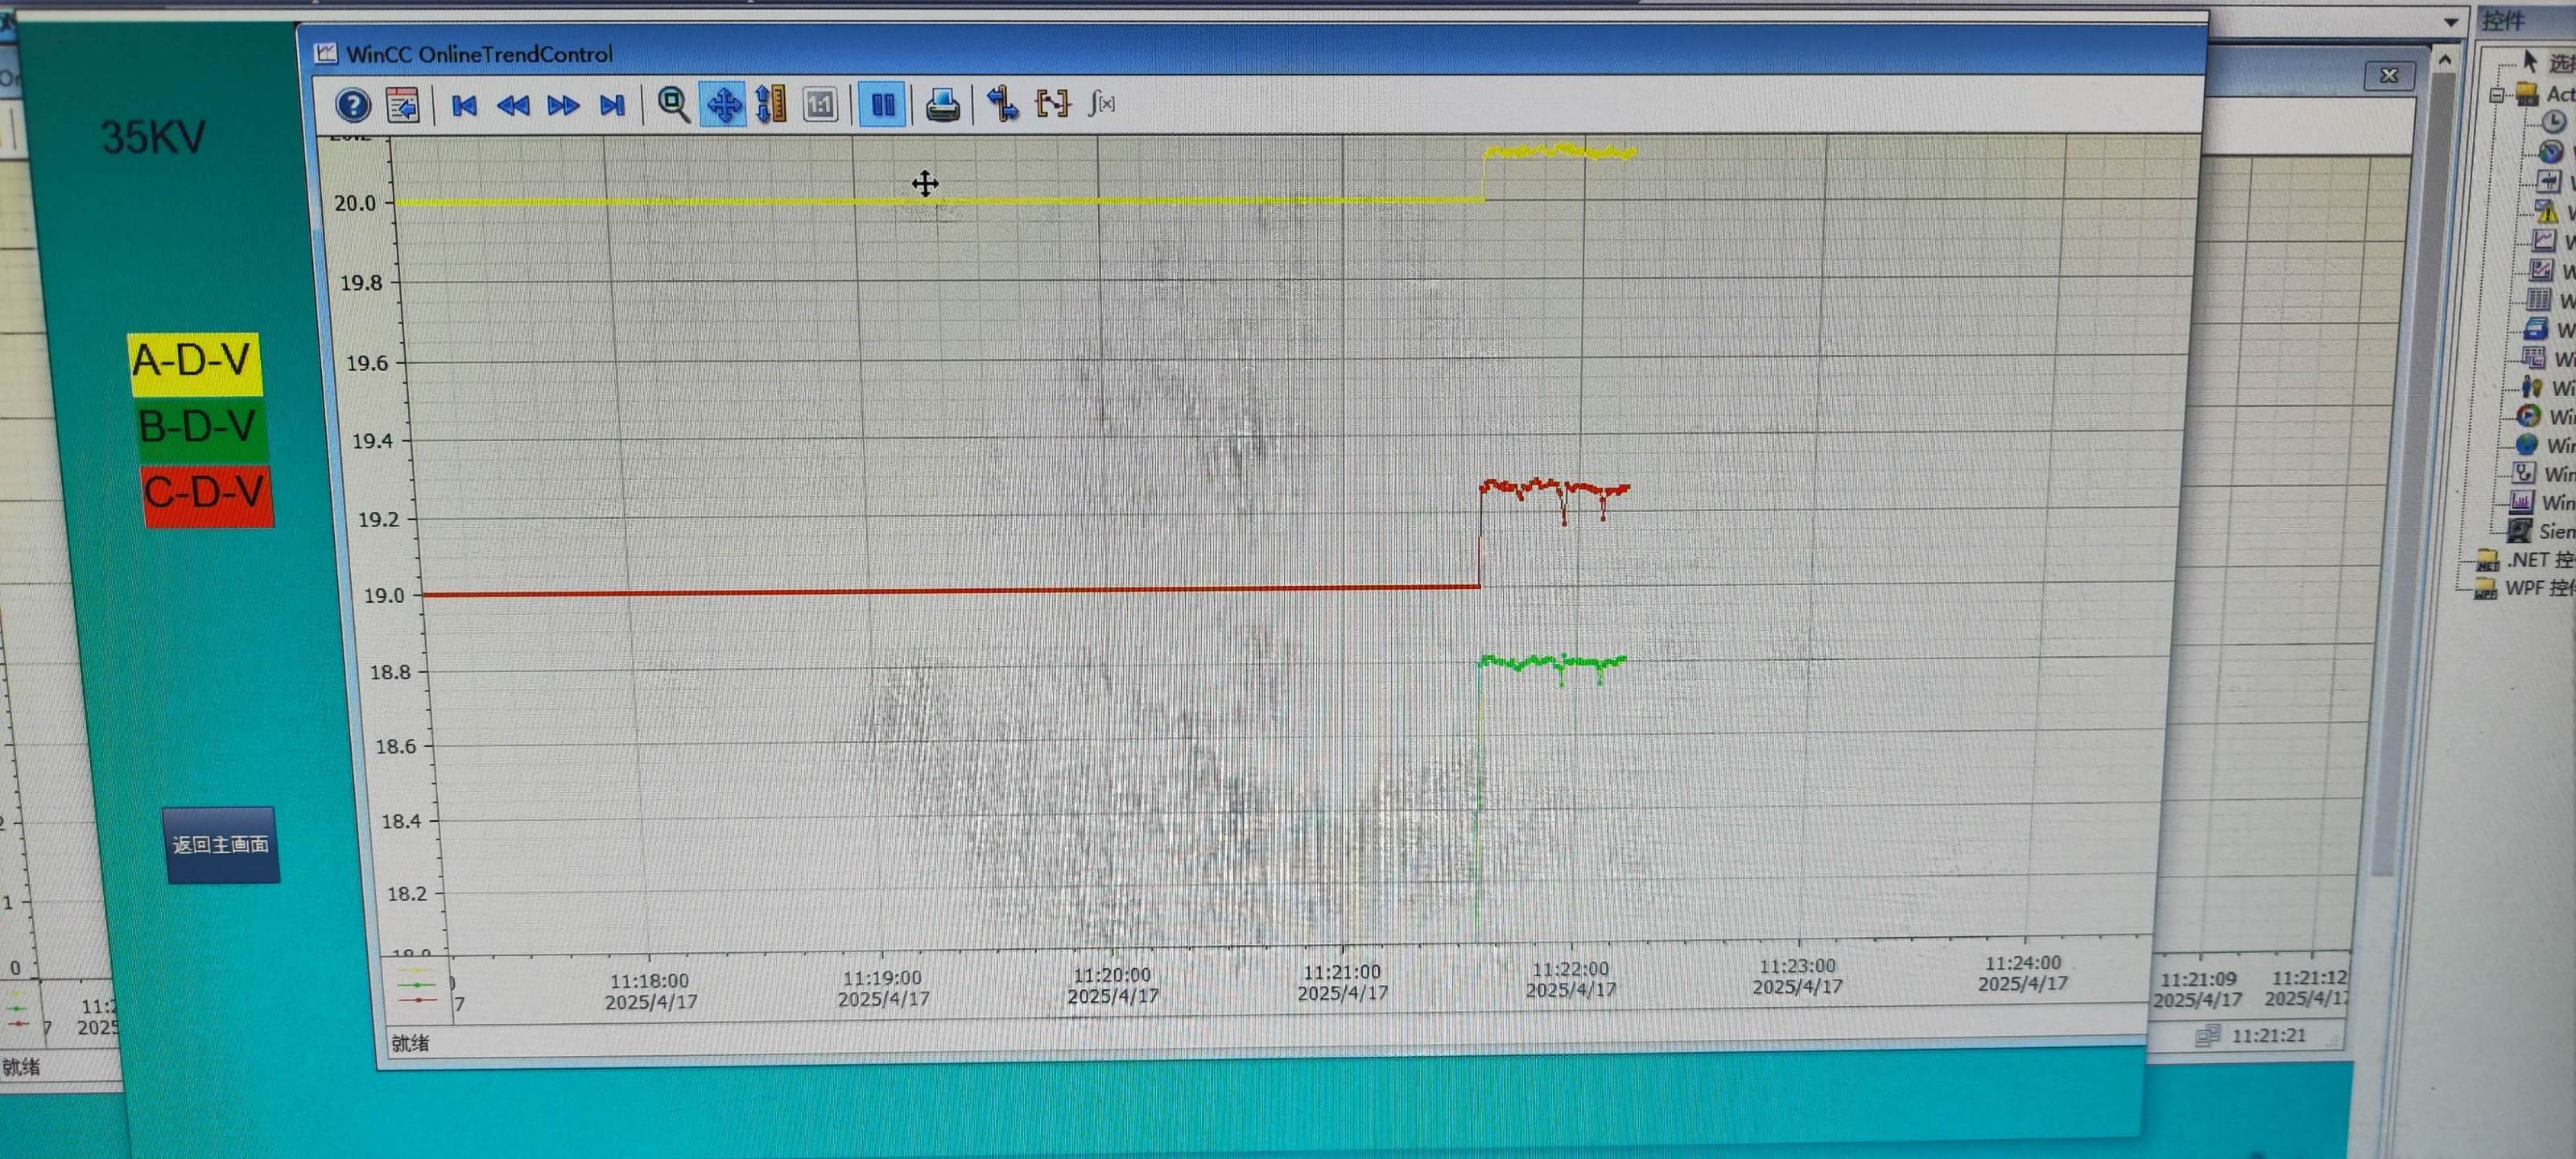This screenshot has height=1159, width=2576.
Task: Go to previous data record
Action: pyautogui.click(x=513, y=105)
